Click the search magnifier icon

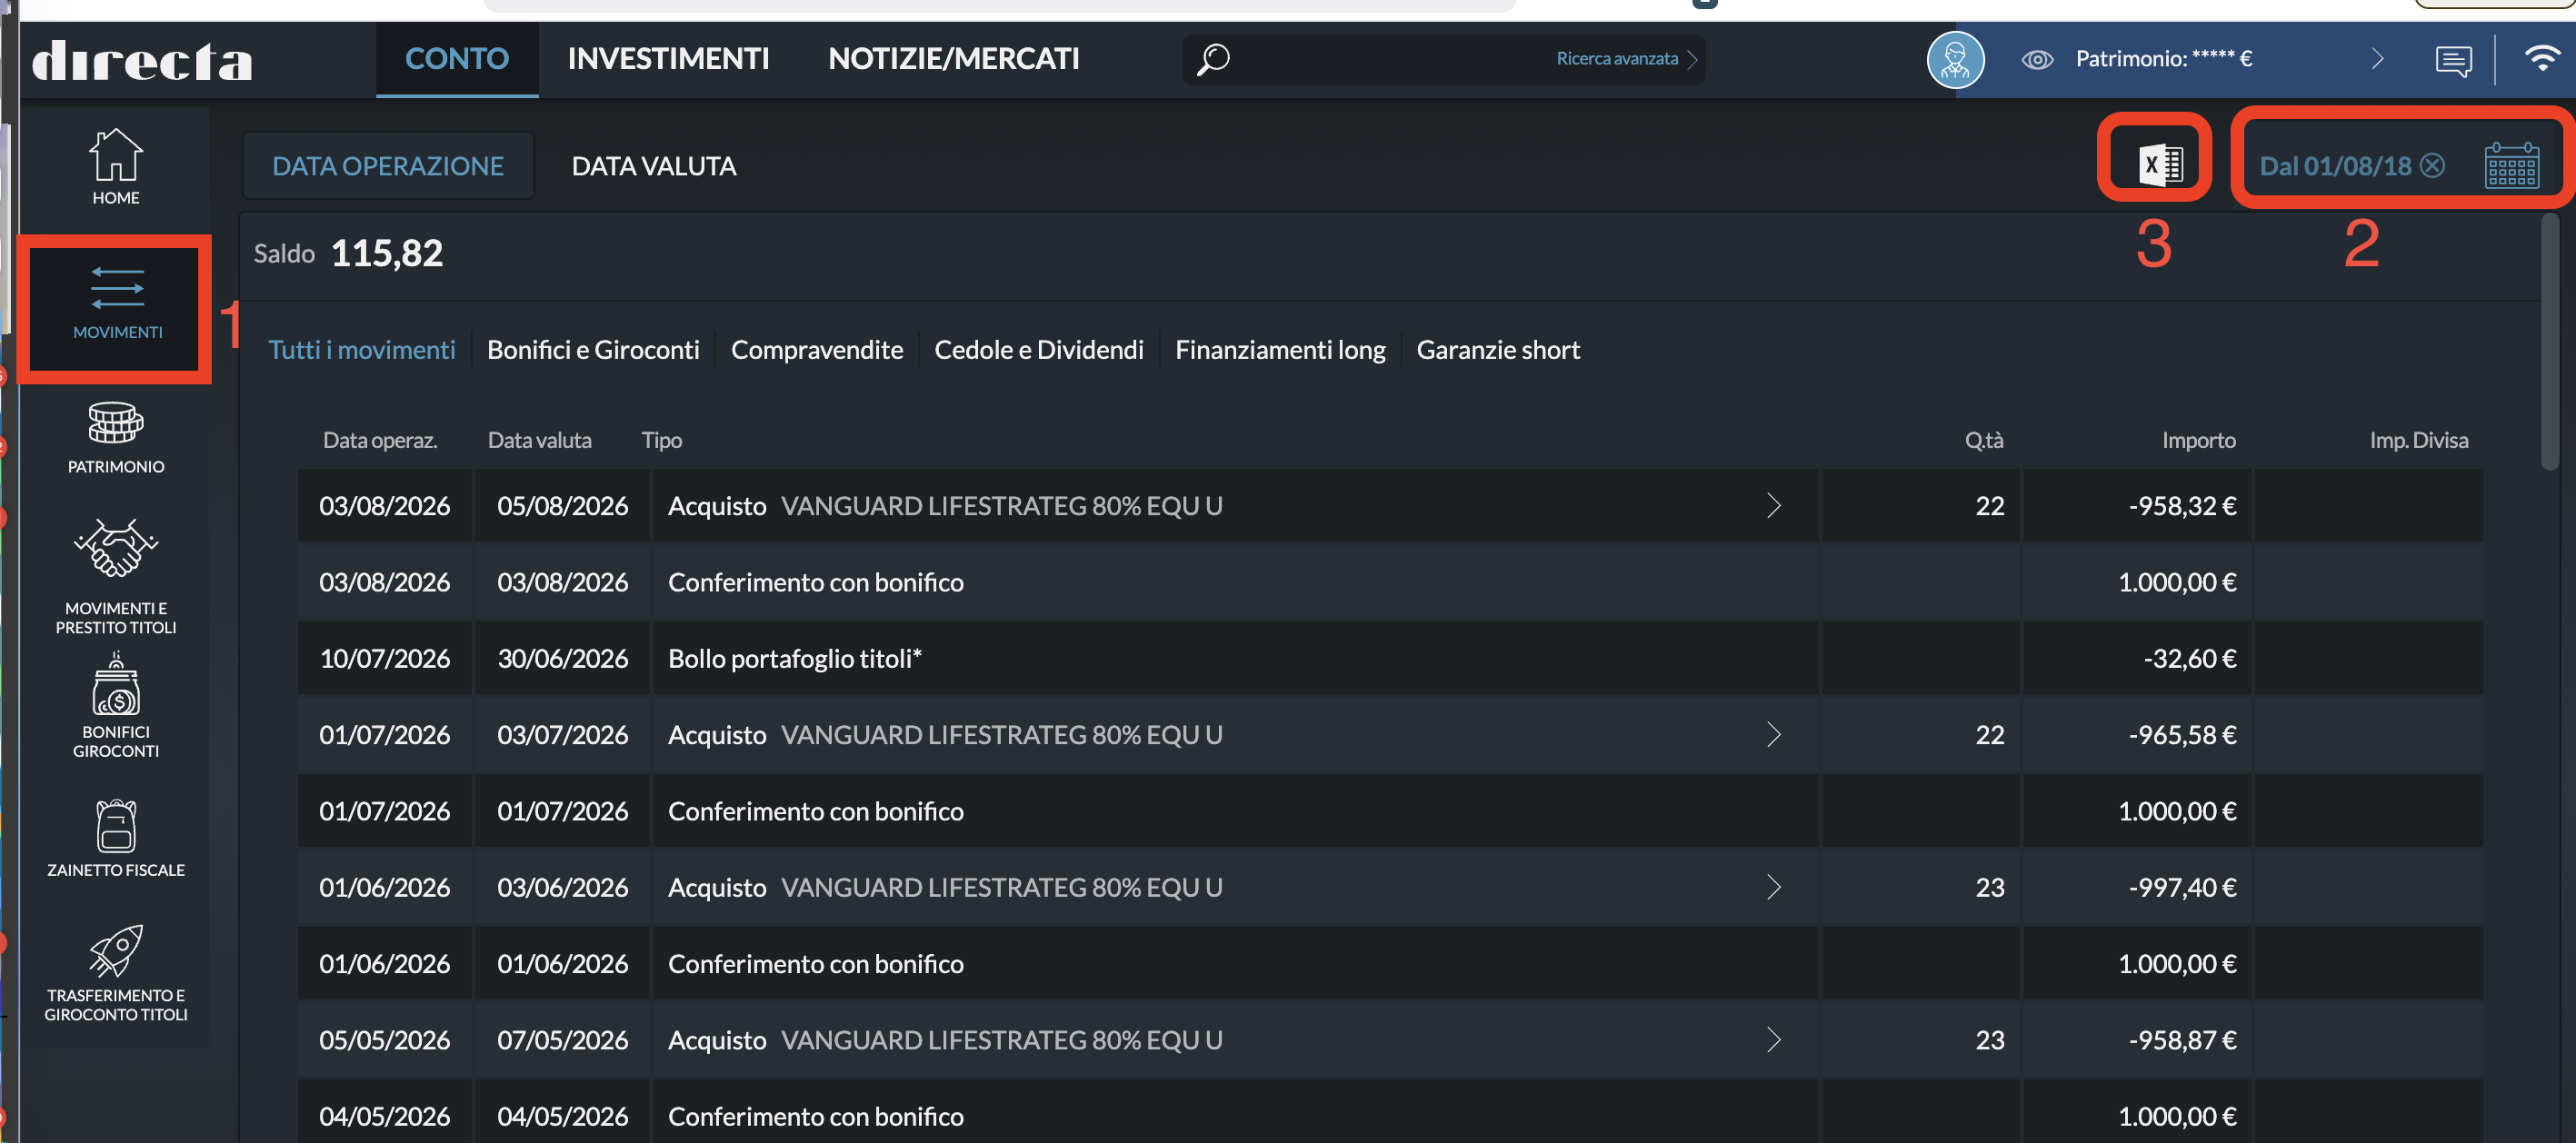[x=1213, y=59]
